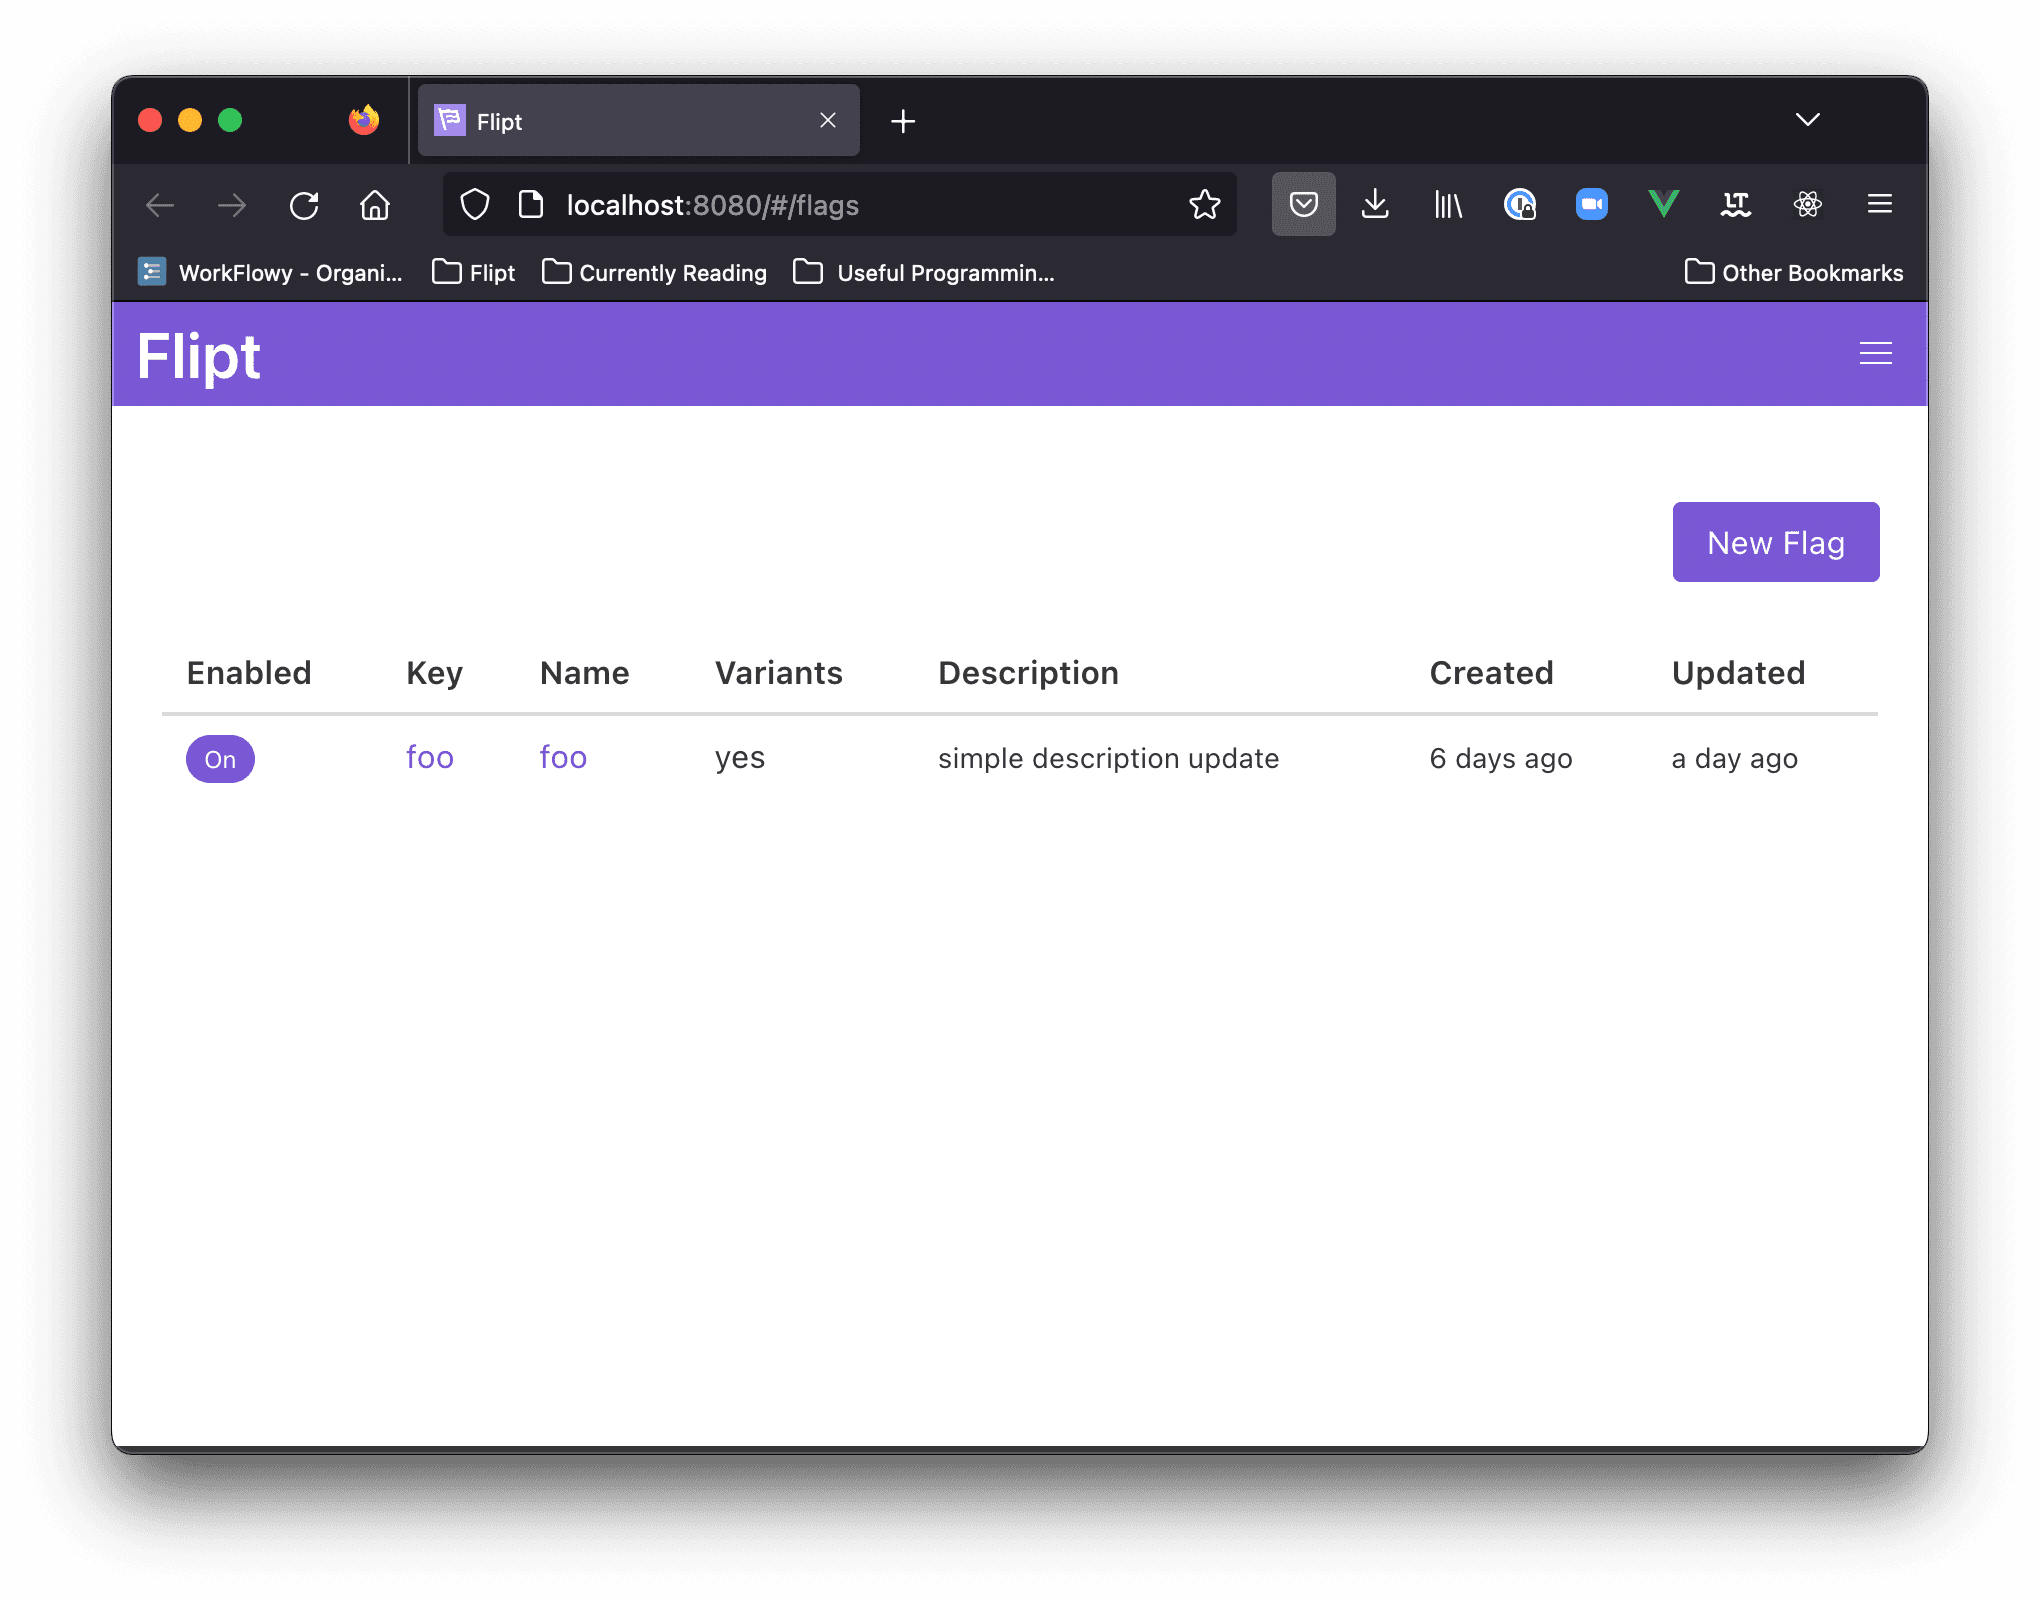Click the green macOS maximize window button
2040x1602 pixels.
click(x=230, y=120)
